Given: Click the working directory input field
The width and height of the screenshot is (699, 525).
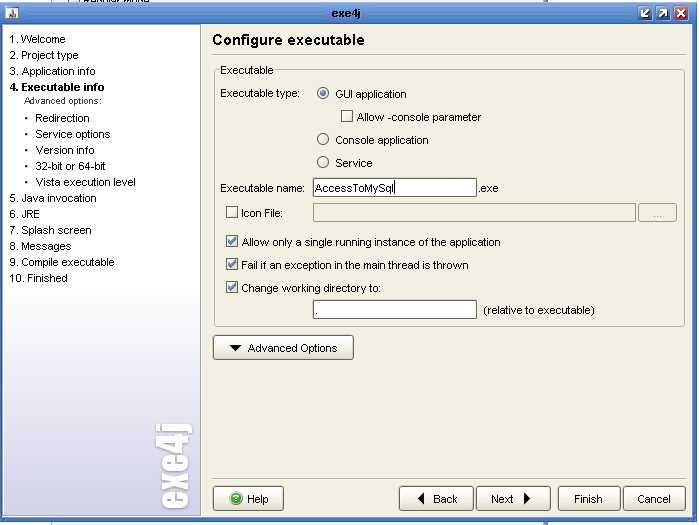Looking at the screenshot, I should 395,310.
